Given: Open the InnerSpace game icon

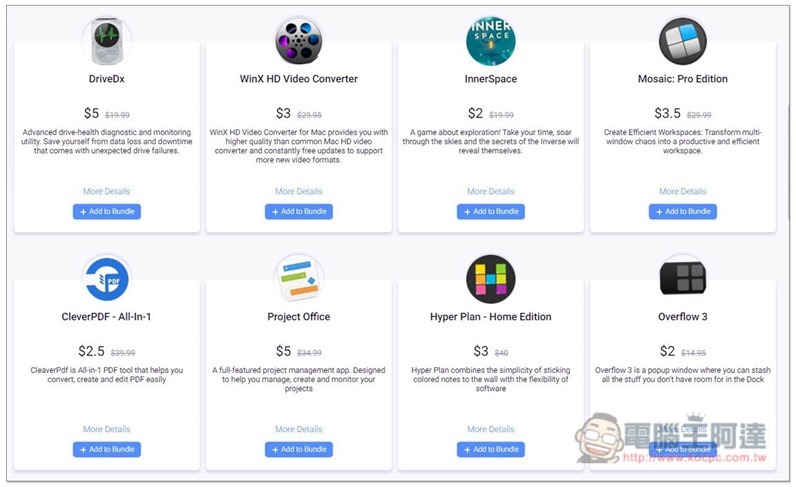Looking at the screenshot, I should 491,41.
